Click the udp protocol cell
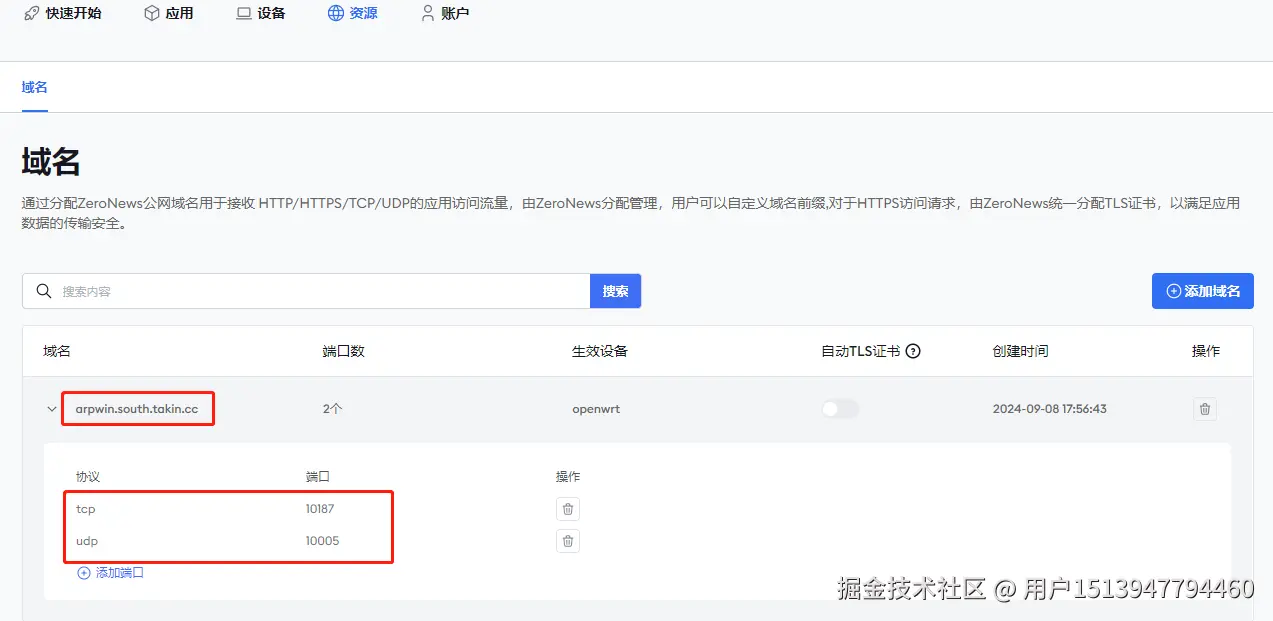Screen dimensions: 1273x621 pos(87,541)
